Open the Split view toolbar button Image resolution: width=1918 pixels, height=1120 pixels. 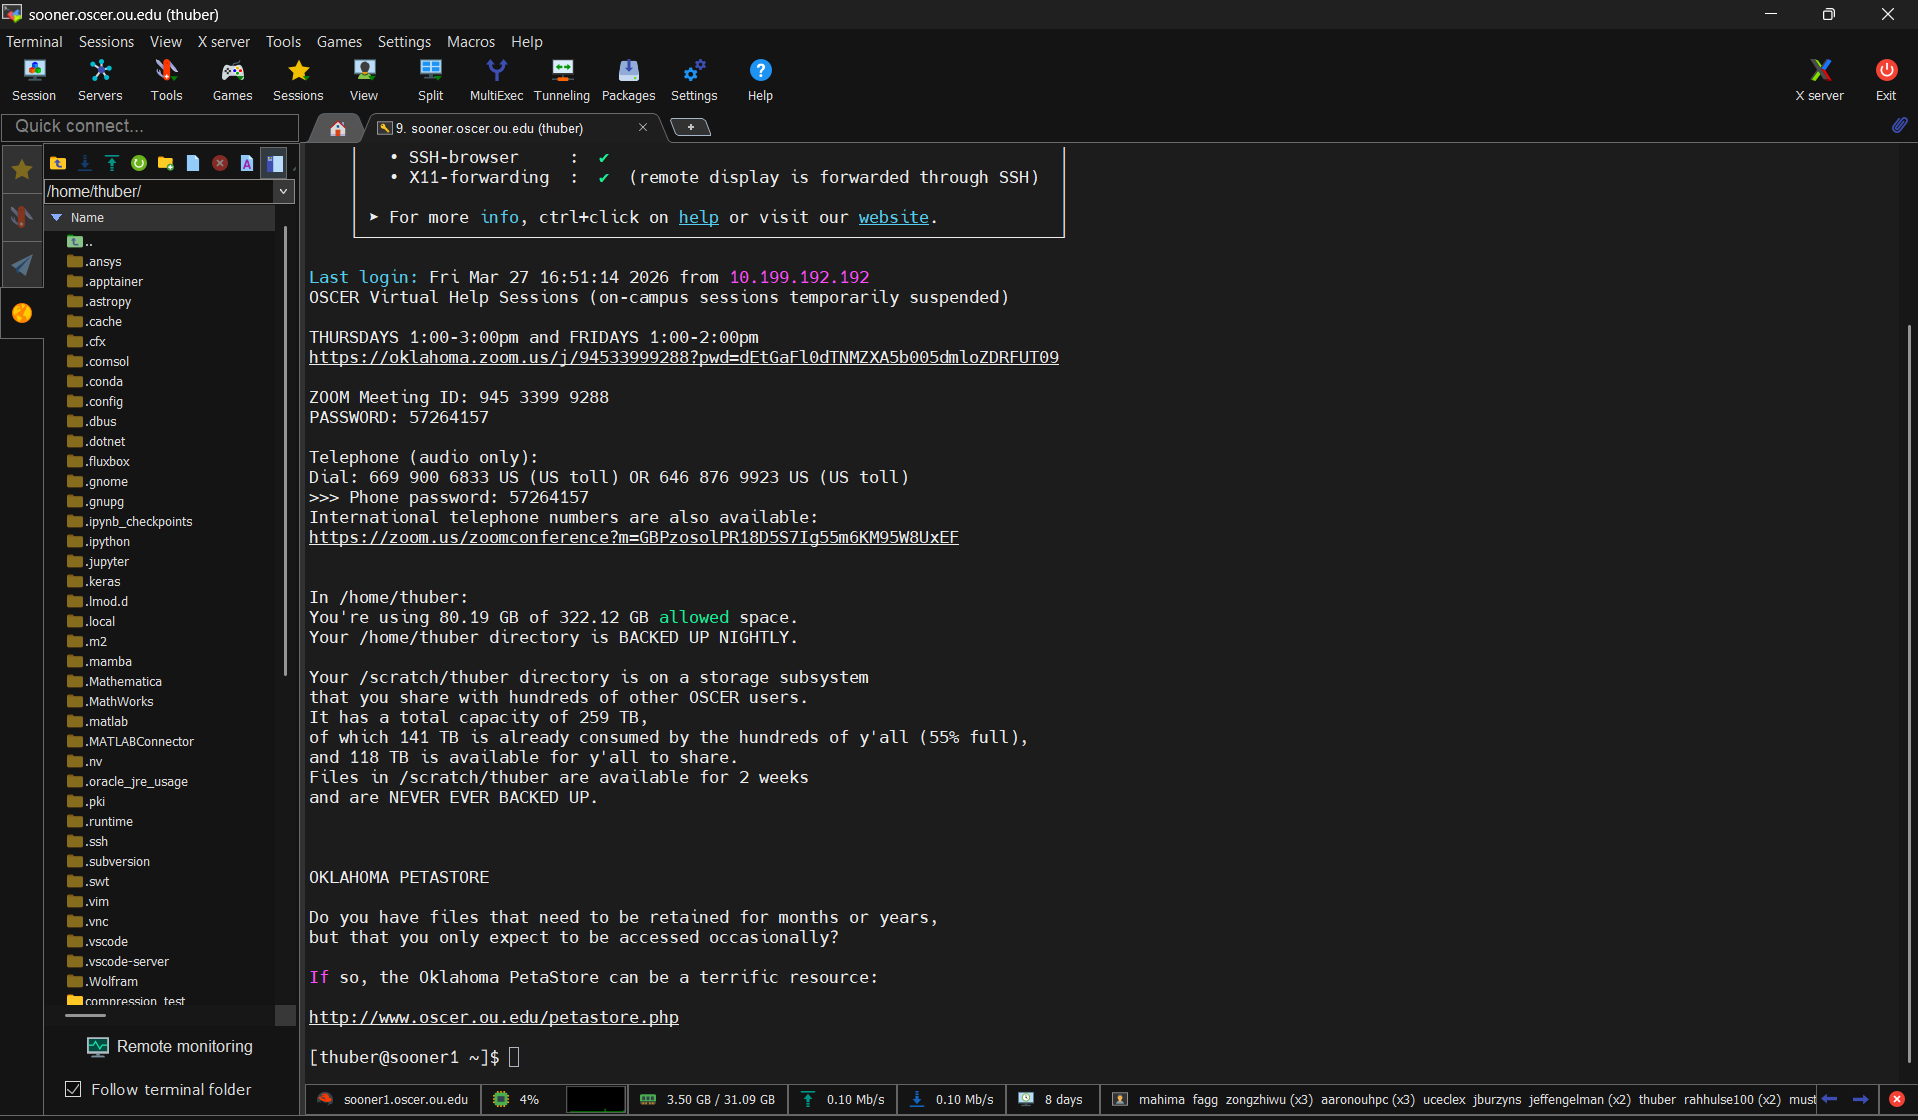click(x=430, y=79)
